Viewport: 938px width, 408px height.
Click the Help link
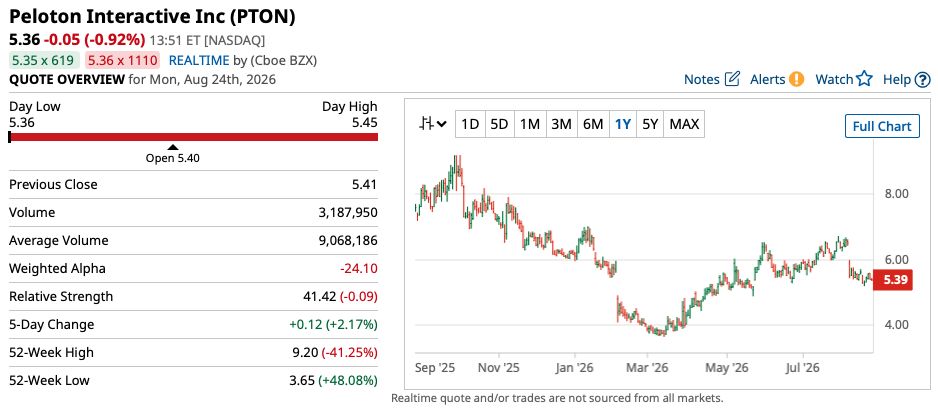897,79
